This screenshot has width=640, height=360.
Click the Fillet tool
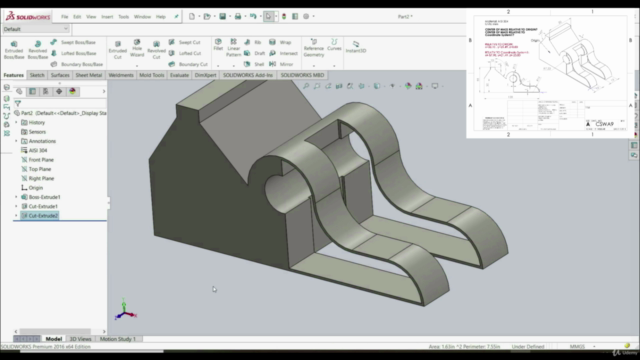coord(218,45)
